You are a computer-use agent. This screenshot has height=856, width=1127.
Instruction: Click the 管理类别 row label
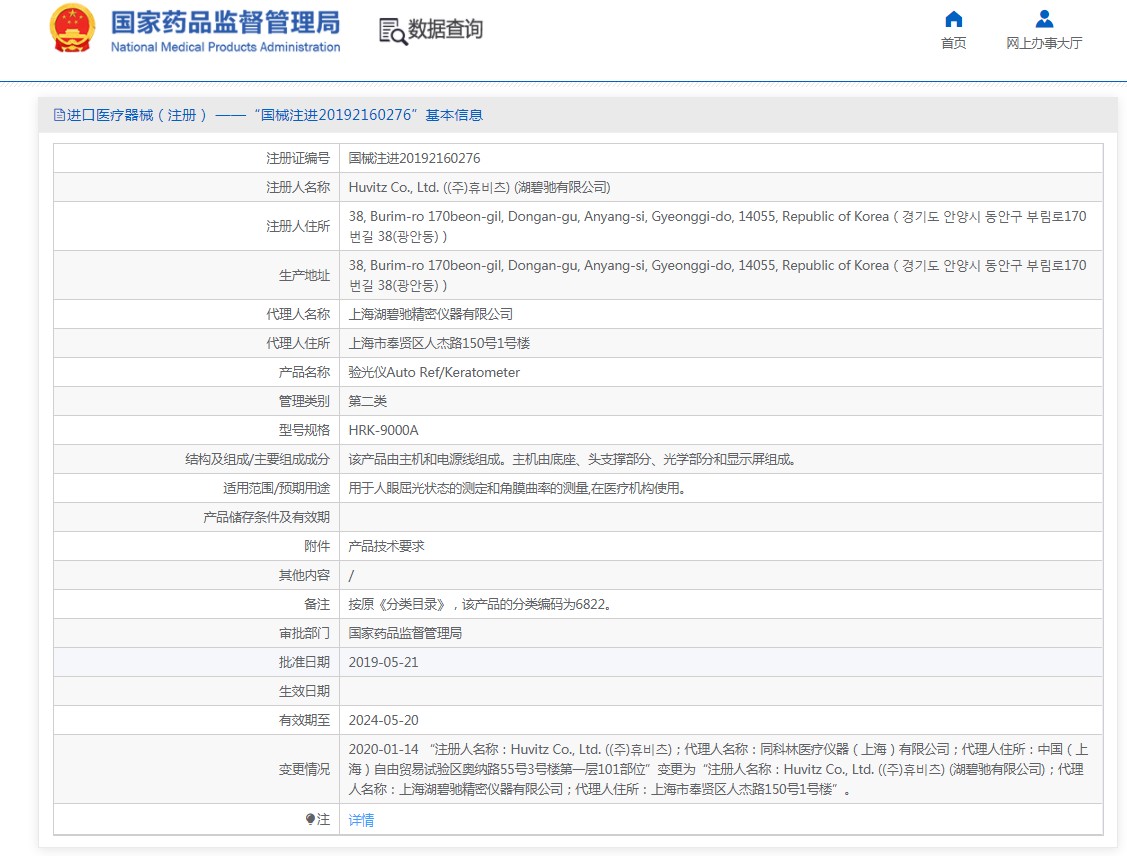point(304,401)
